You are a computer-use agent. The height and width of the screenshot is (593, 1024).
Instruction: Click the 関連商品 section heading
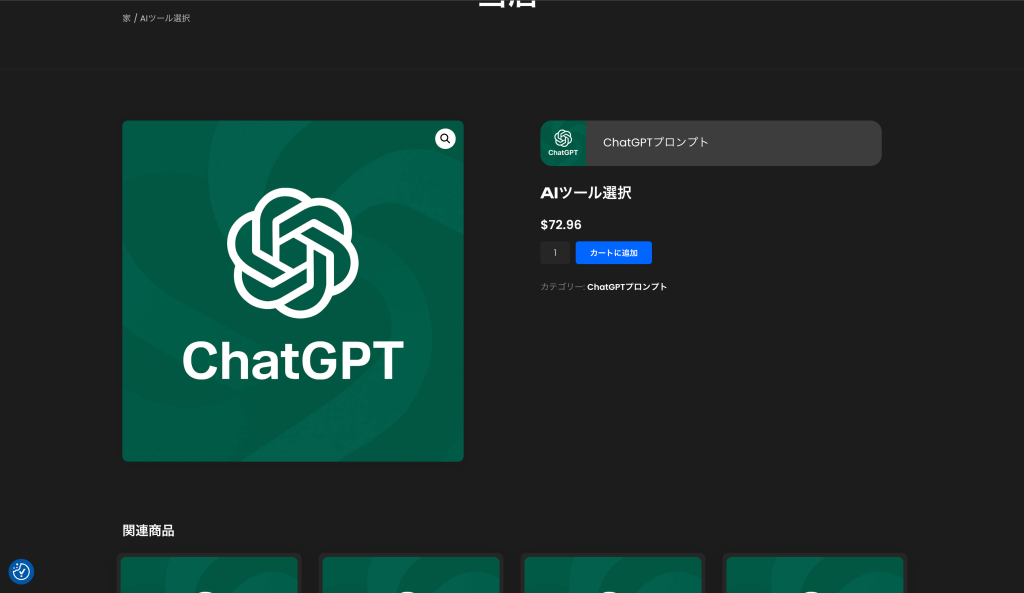[x=148, y=531]
